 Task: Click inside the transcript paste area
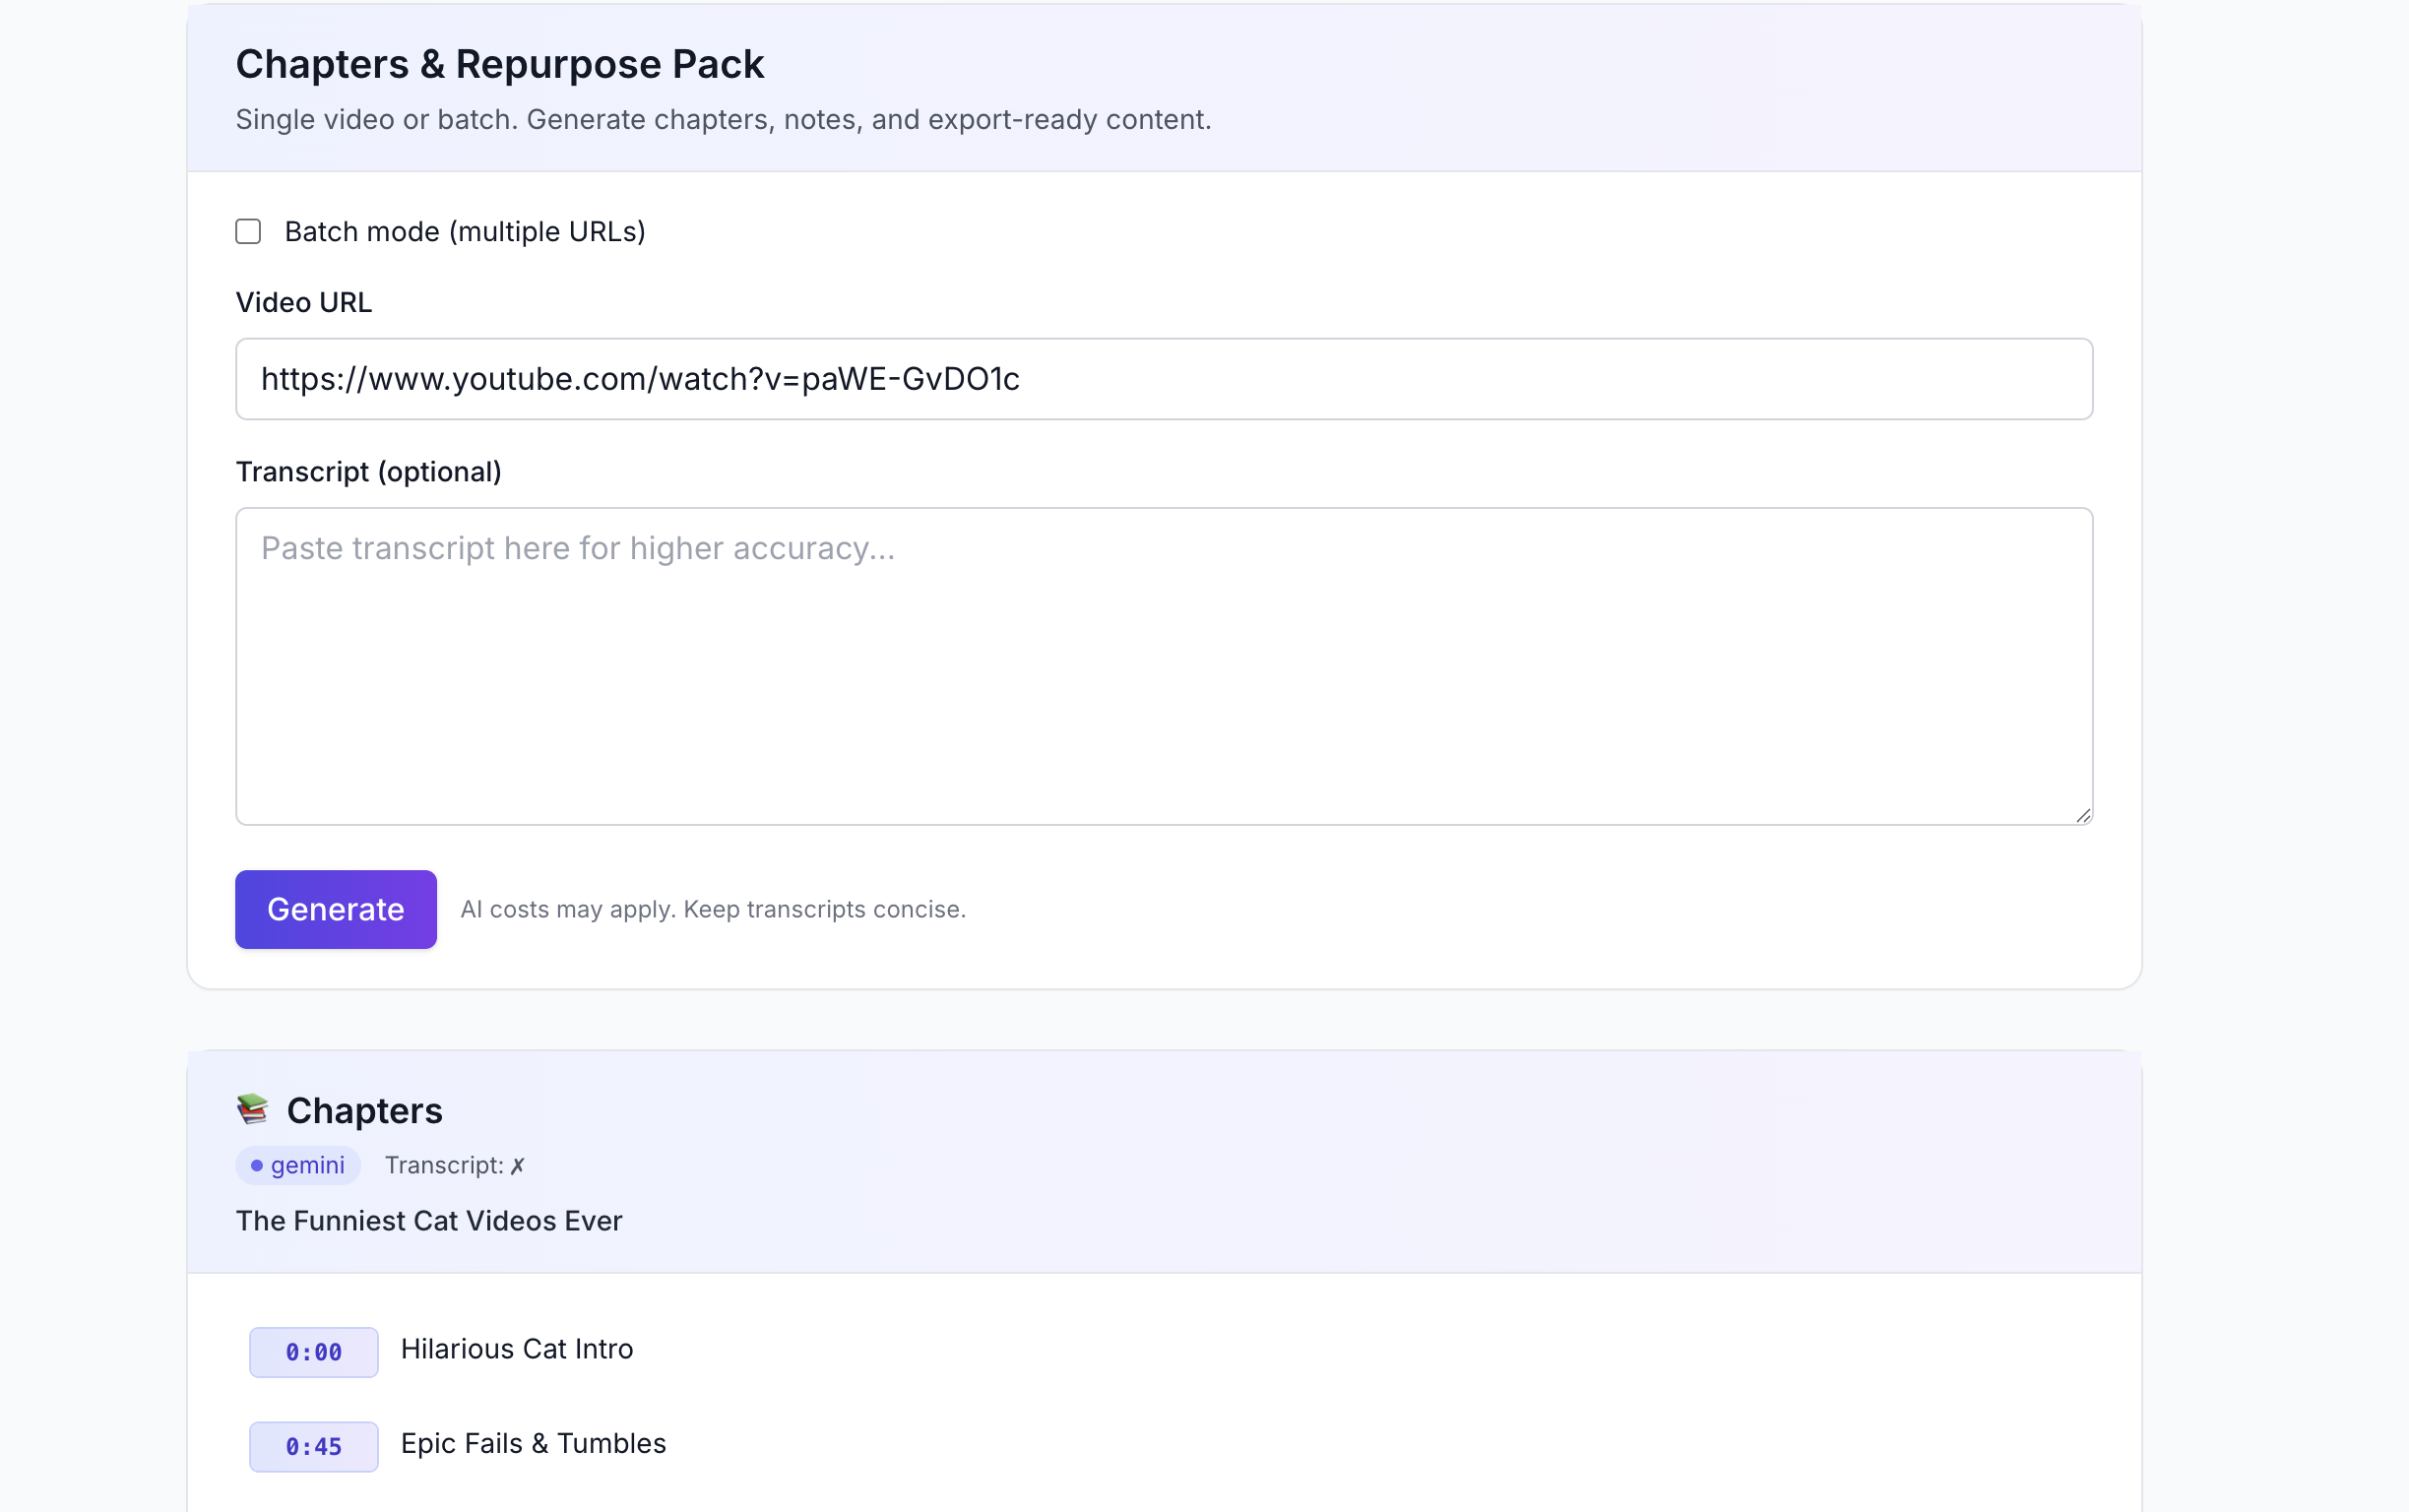pos(1163,665)
